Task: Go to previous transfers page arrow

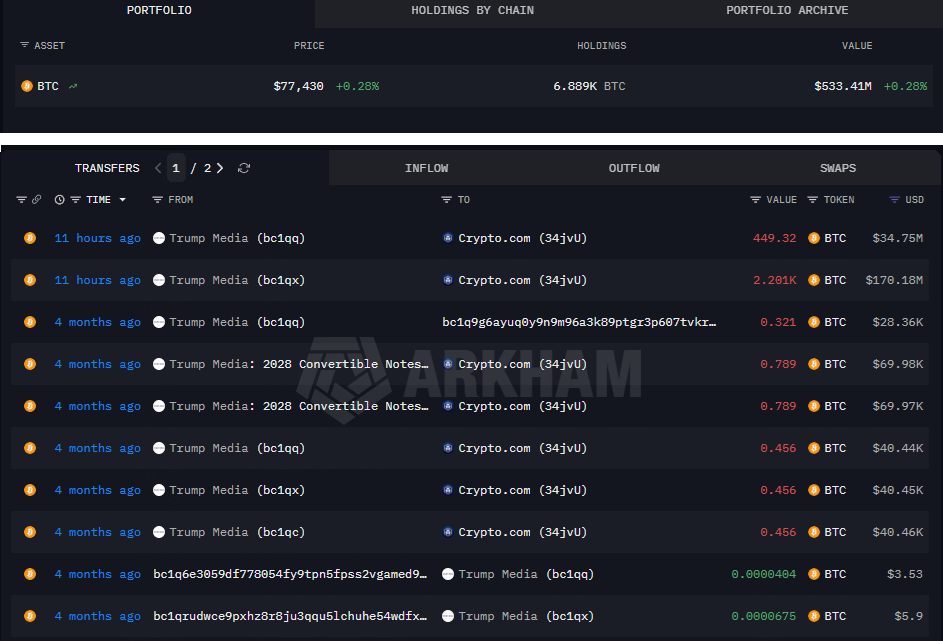Action: pyautogui.click(x=158, y=168)
